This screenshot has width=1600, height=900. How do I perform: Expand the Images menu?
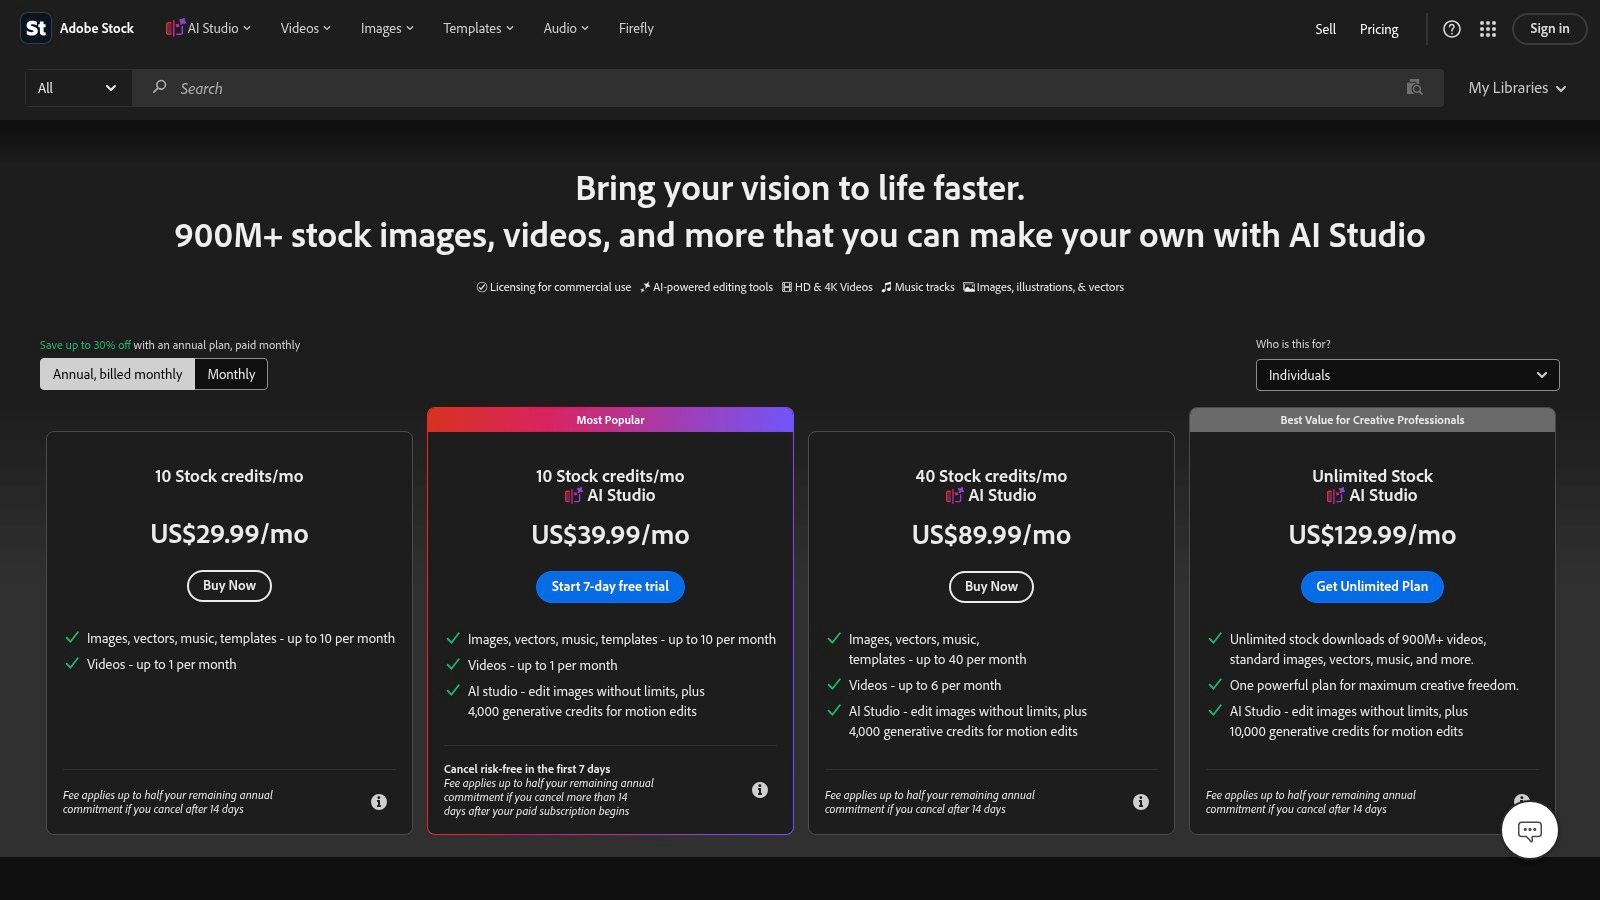(x=387, y=28)
